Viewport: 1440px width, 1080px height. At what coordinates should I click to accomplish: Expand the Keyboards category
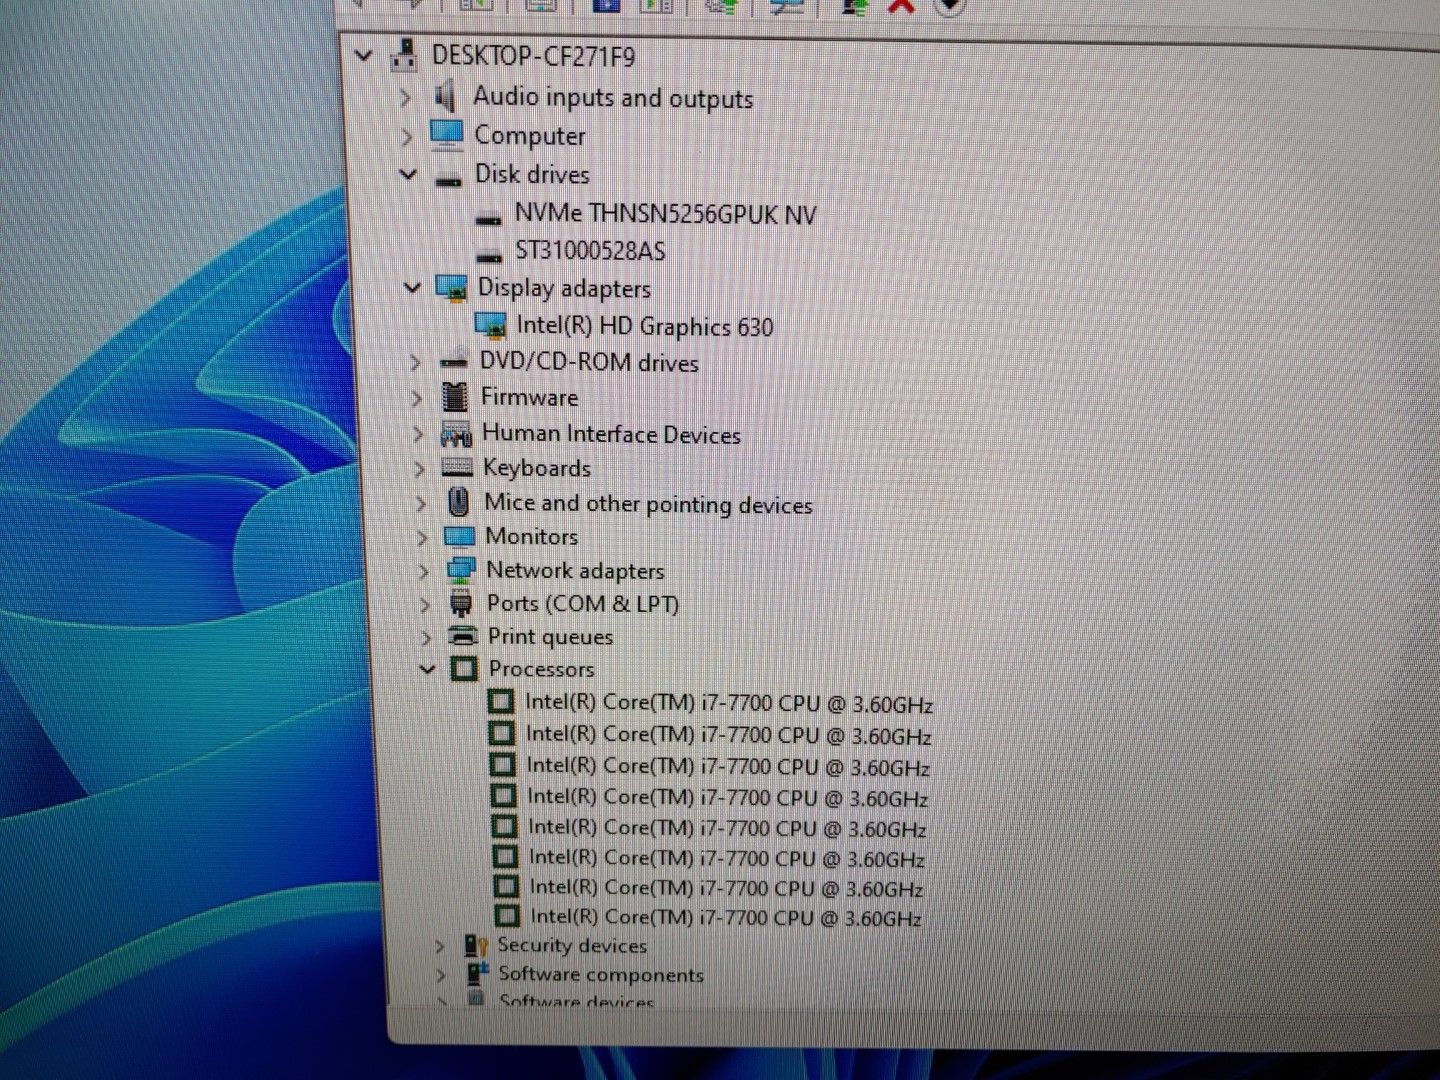coord(419,469)
